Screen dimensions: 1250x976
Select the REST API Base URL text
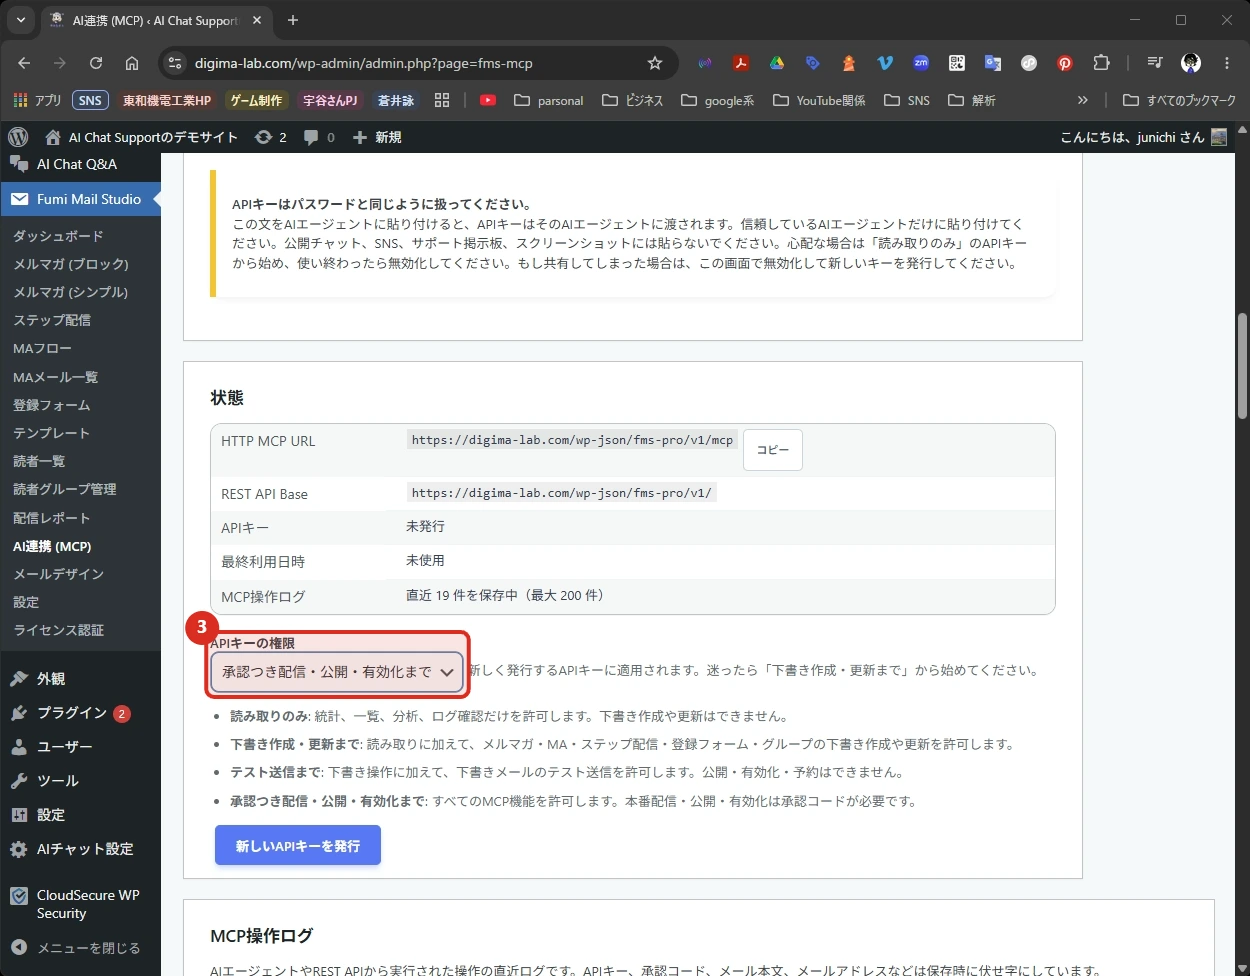coord(561,493)
